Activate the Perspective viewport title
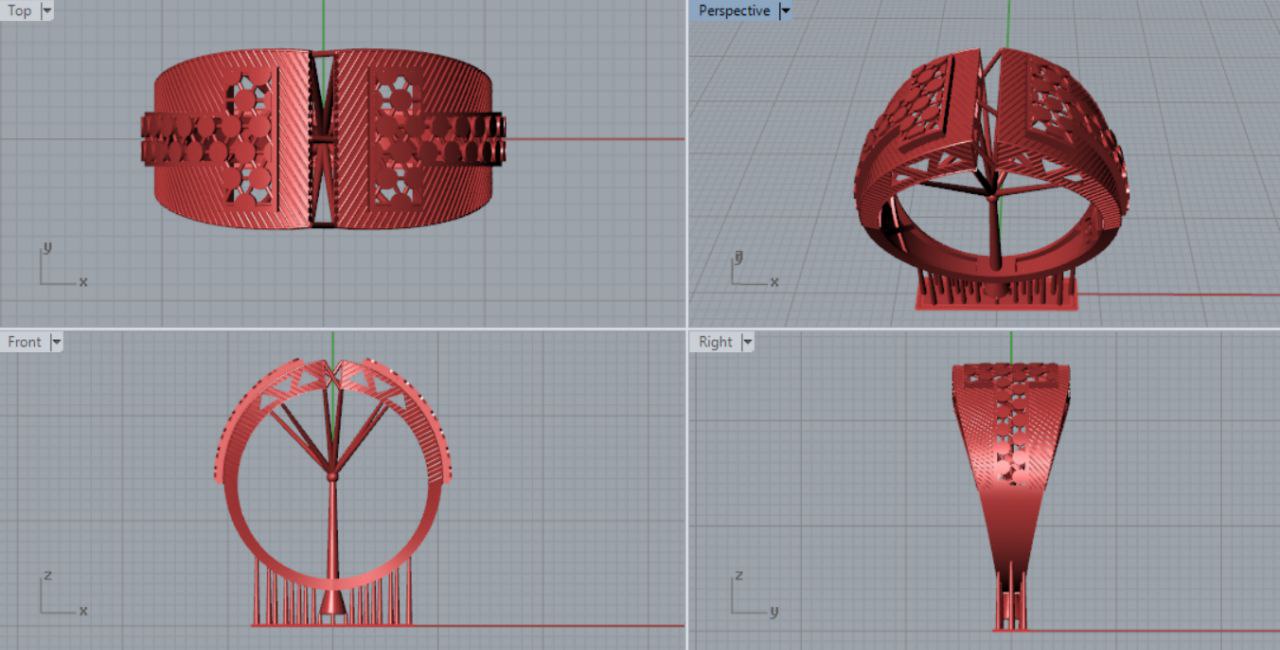This screenshot has height=650, width=1280. click(x=733, y=11)
